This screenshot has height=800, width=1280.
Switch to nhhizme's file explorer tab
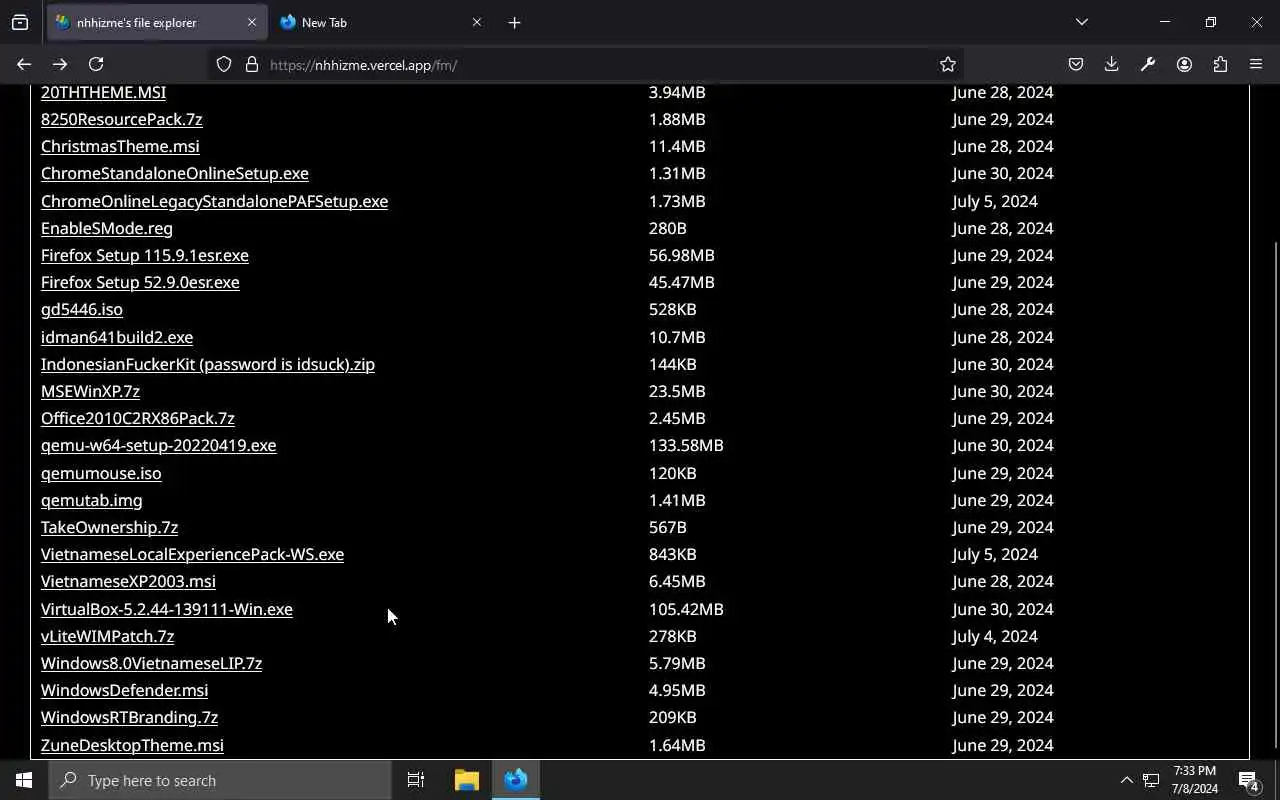[157, 22]
